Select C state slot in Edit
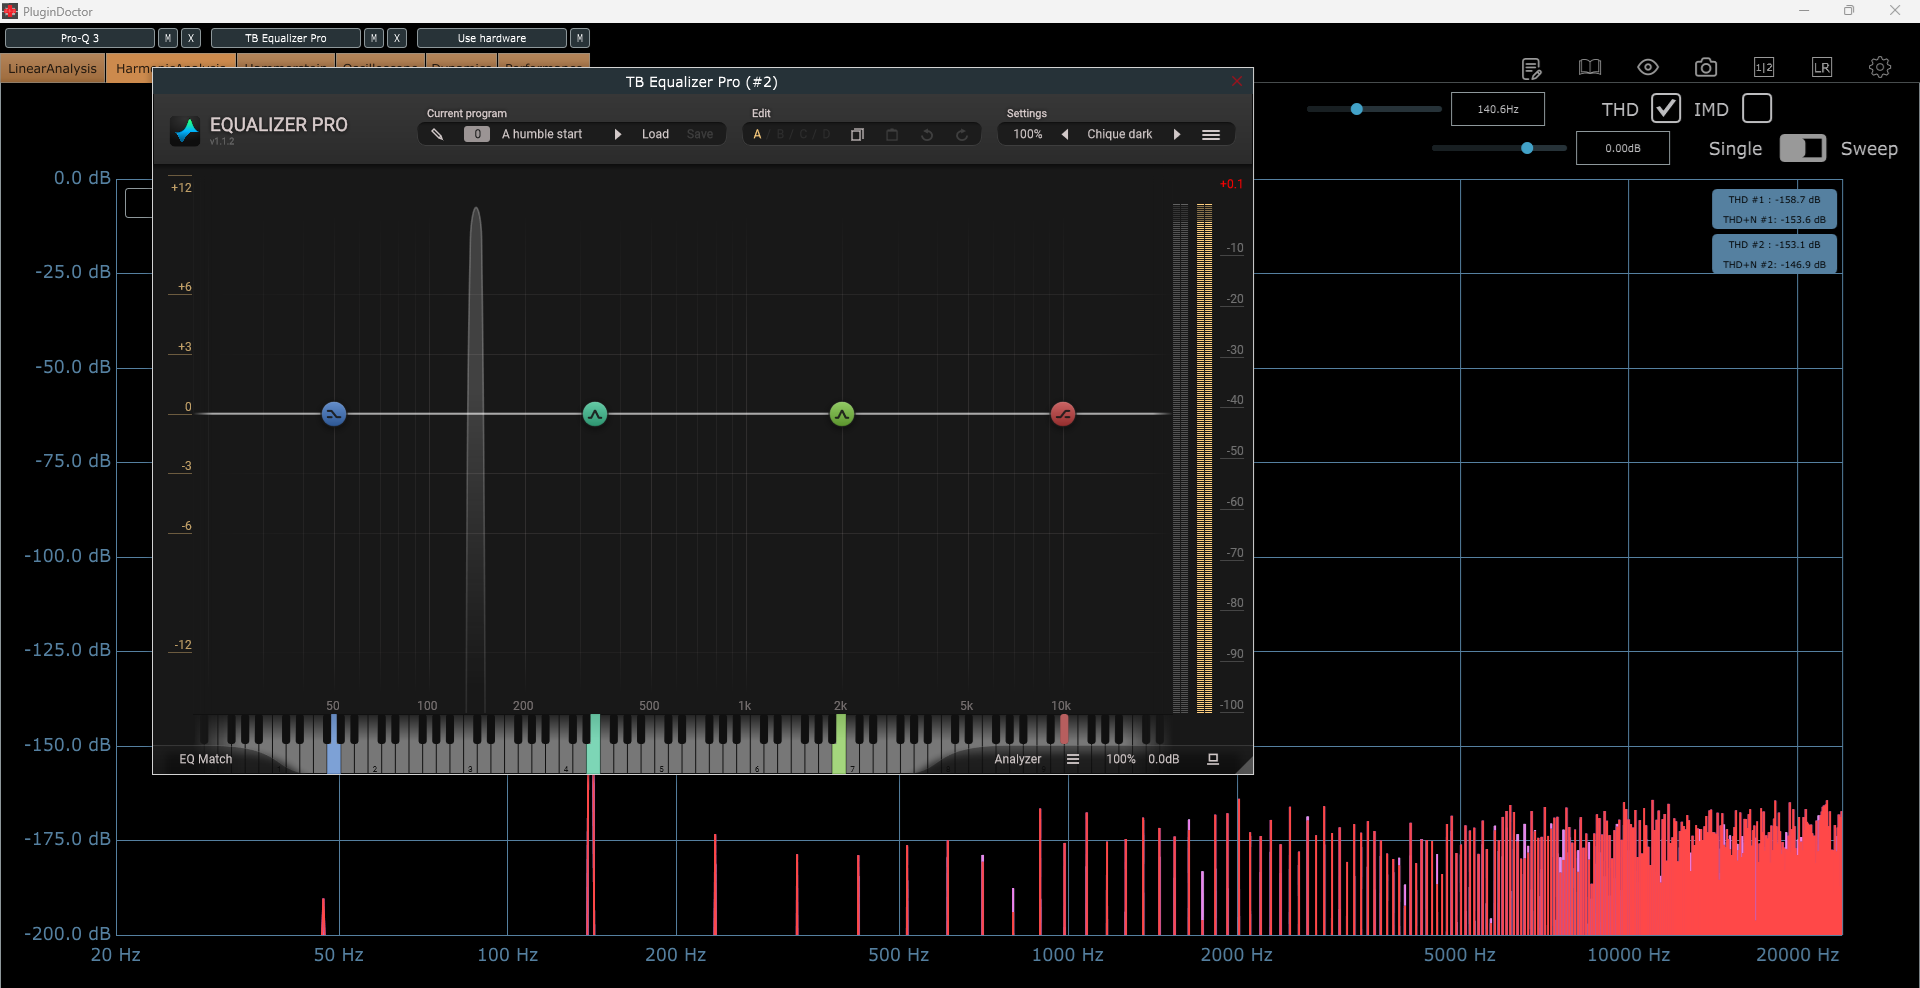1920x988 pixels. tap(803, 134)
